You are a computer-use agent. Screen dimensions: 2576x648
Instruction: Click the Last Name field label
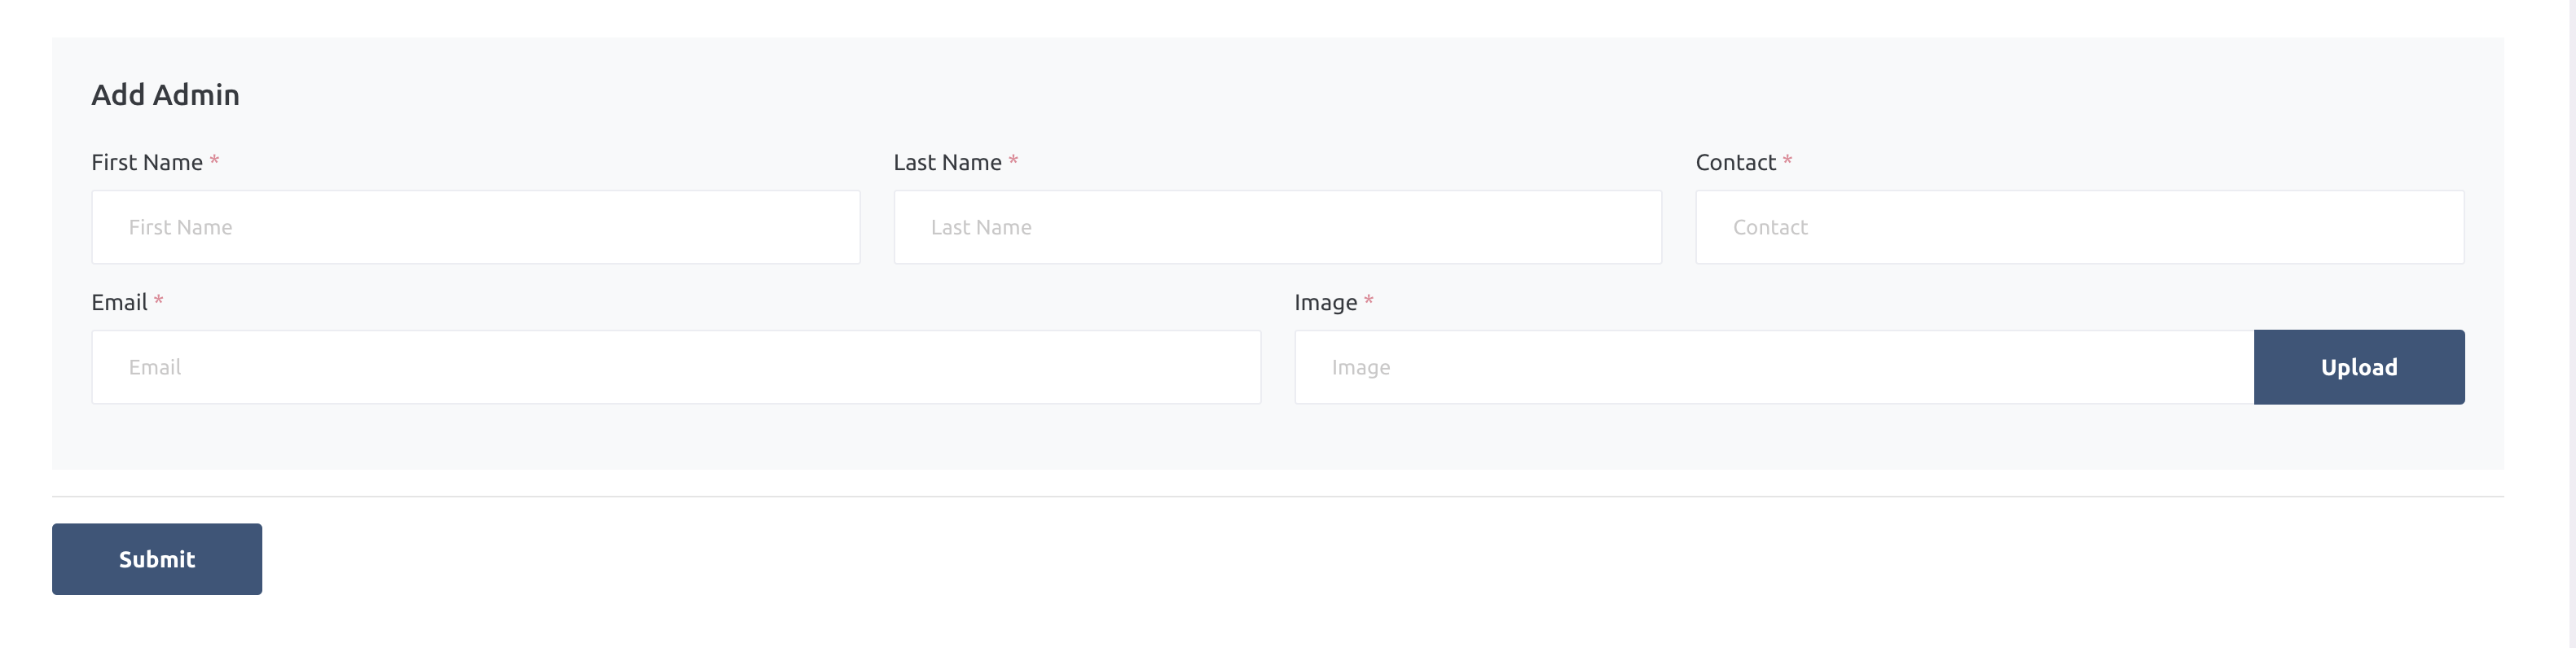(x=947, y=162)
